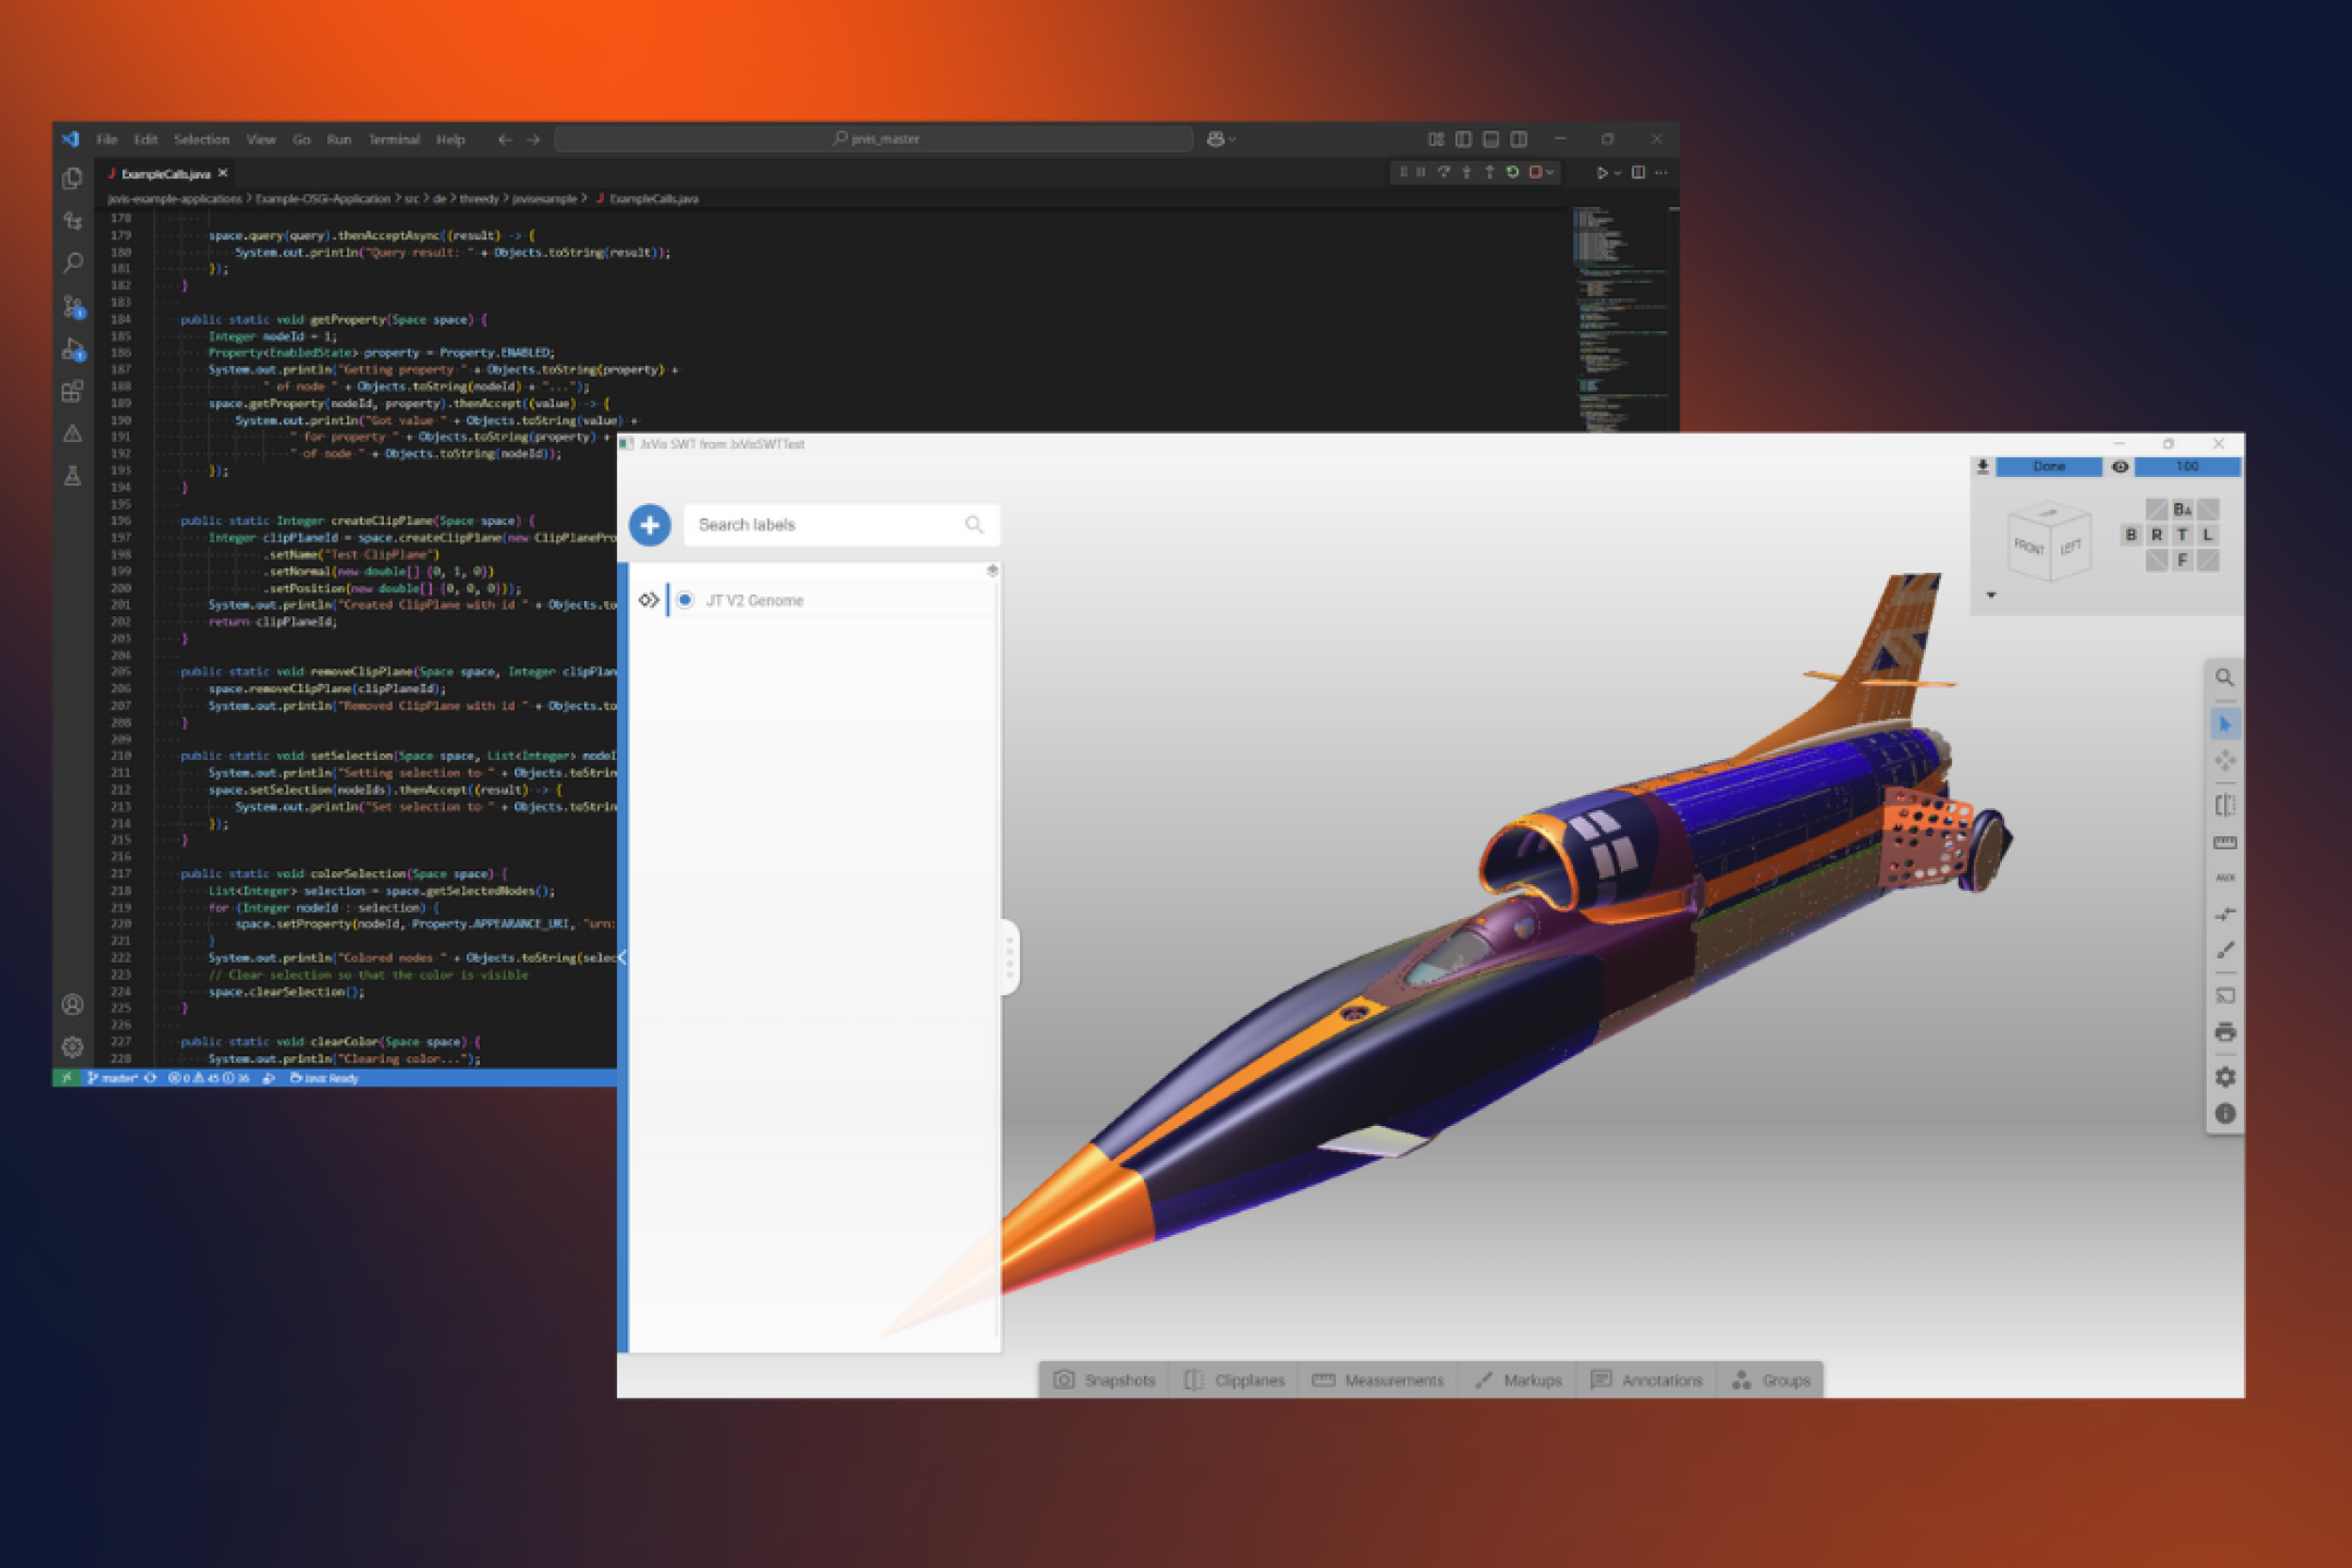Click the print icon in viewer toolbar
The width and height of the screenshot is (2352, 1568).
(2224, 1032)
